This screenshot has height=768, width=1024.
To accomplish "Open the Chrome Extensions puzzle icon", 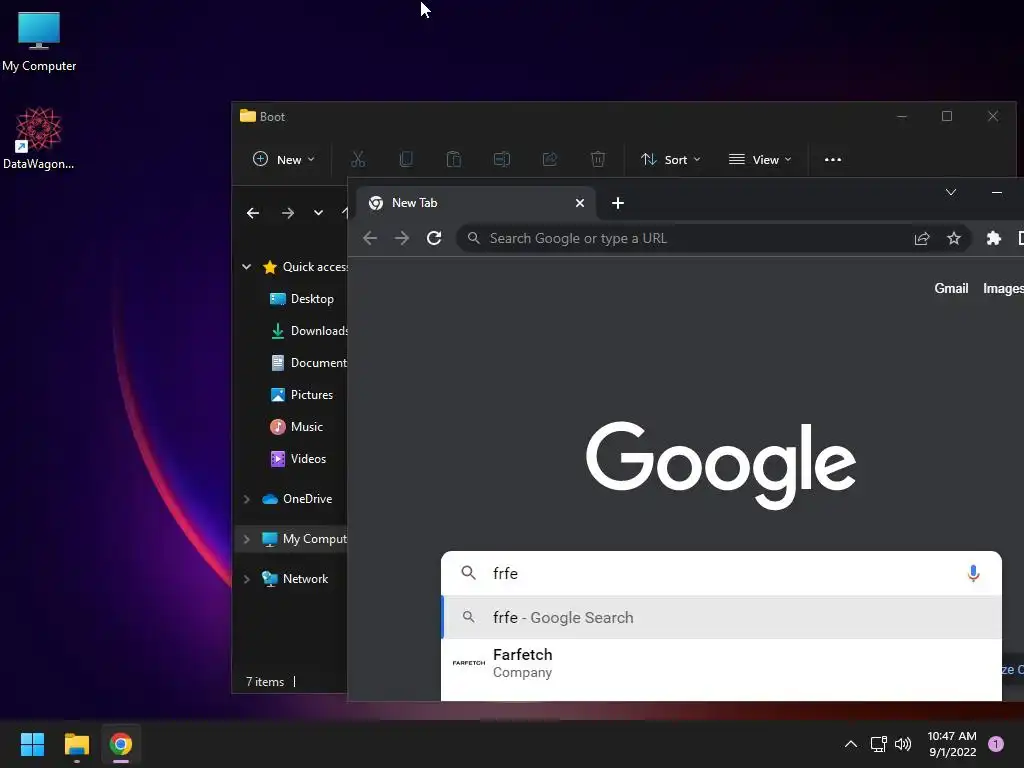I will point(993,238).
